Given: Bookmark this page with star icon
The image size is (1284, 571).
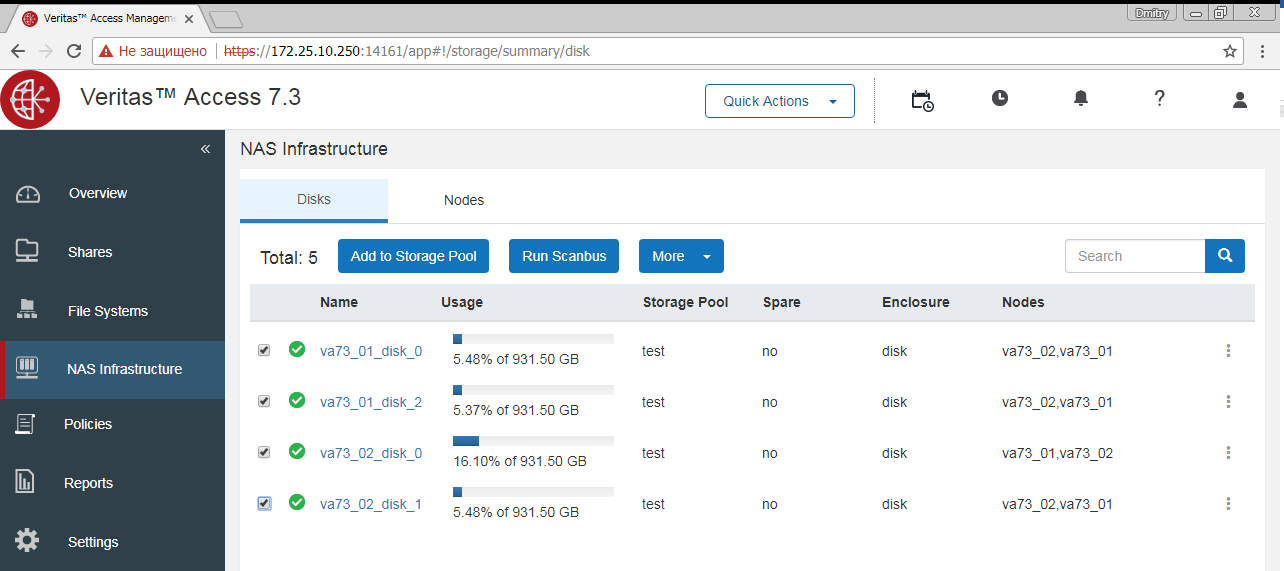Looking at the screenshot, I should (1230, 51).
